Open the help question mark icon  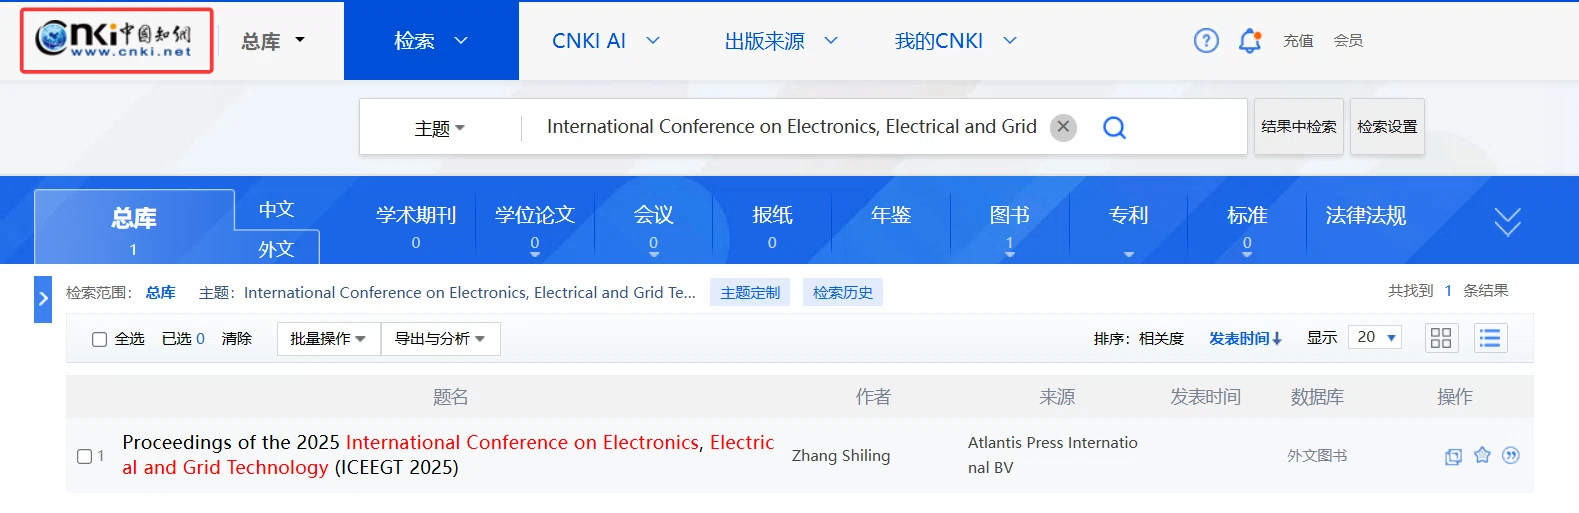1206,41
